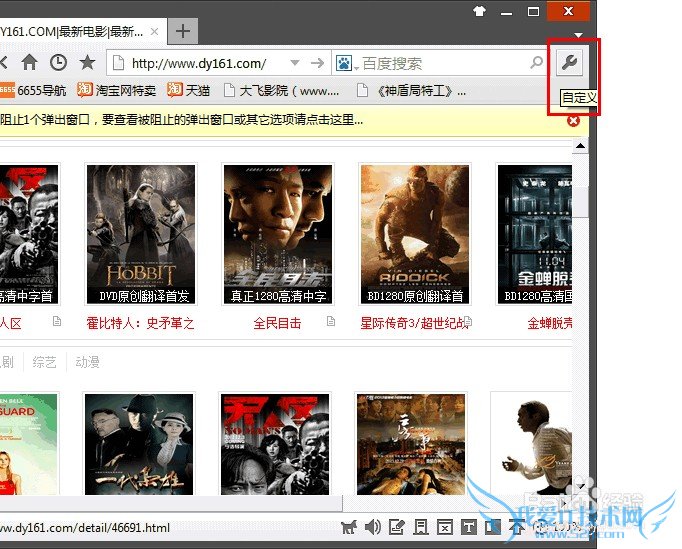This screenshot has width=682, height=549.
Task: Mute sound via status bar speaker
Action: pyautogui.click(x=372, y=528)
